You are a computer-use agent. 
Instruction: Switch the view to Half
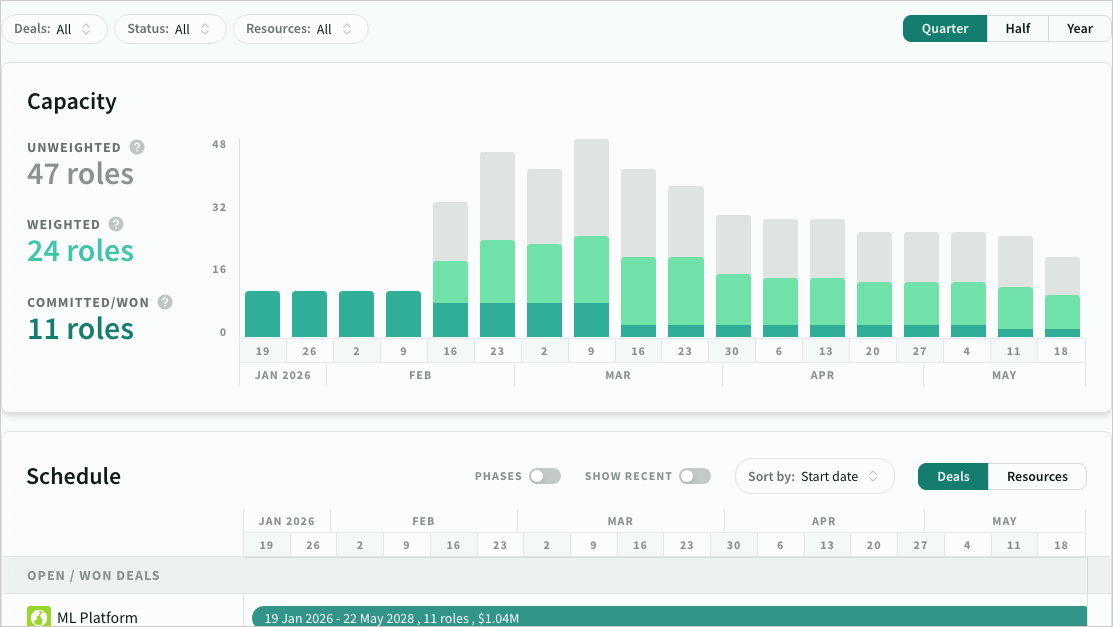1017,28
